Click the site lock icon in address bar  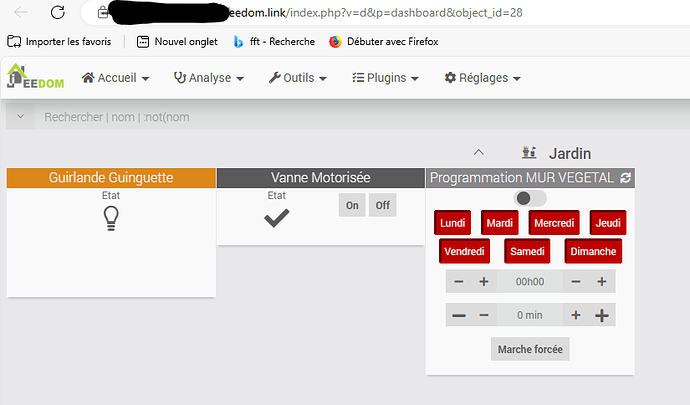pos(103,12)
